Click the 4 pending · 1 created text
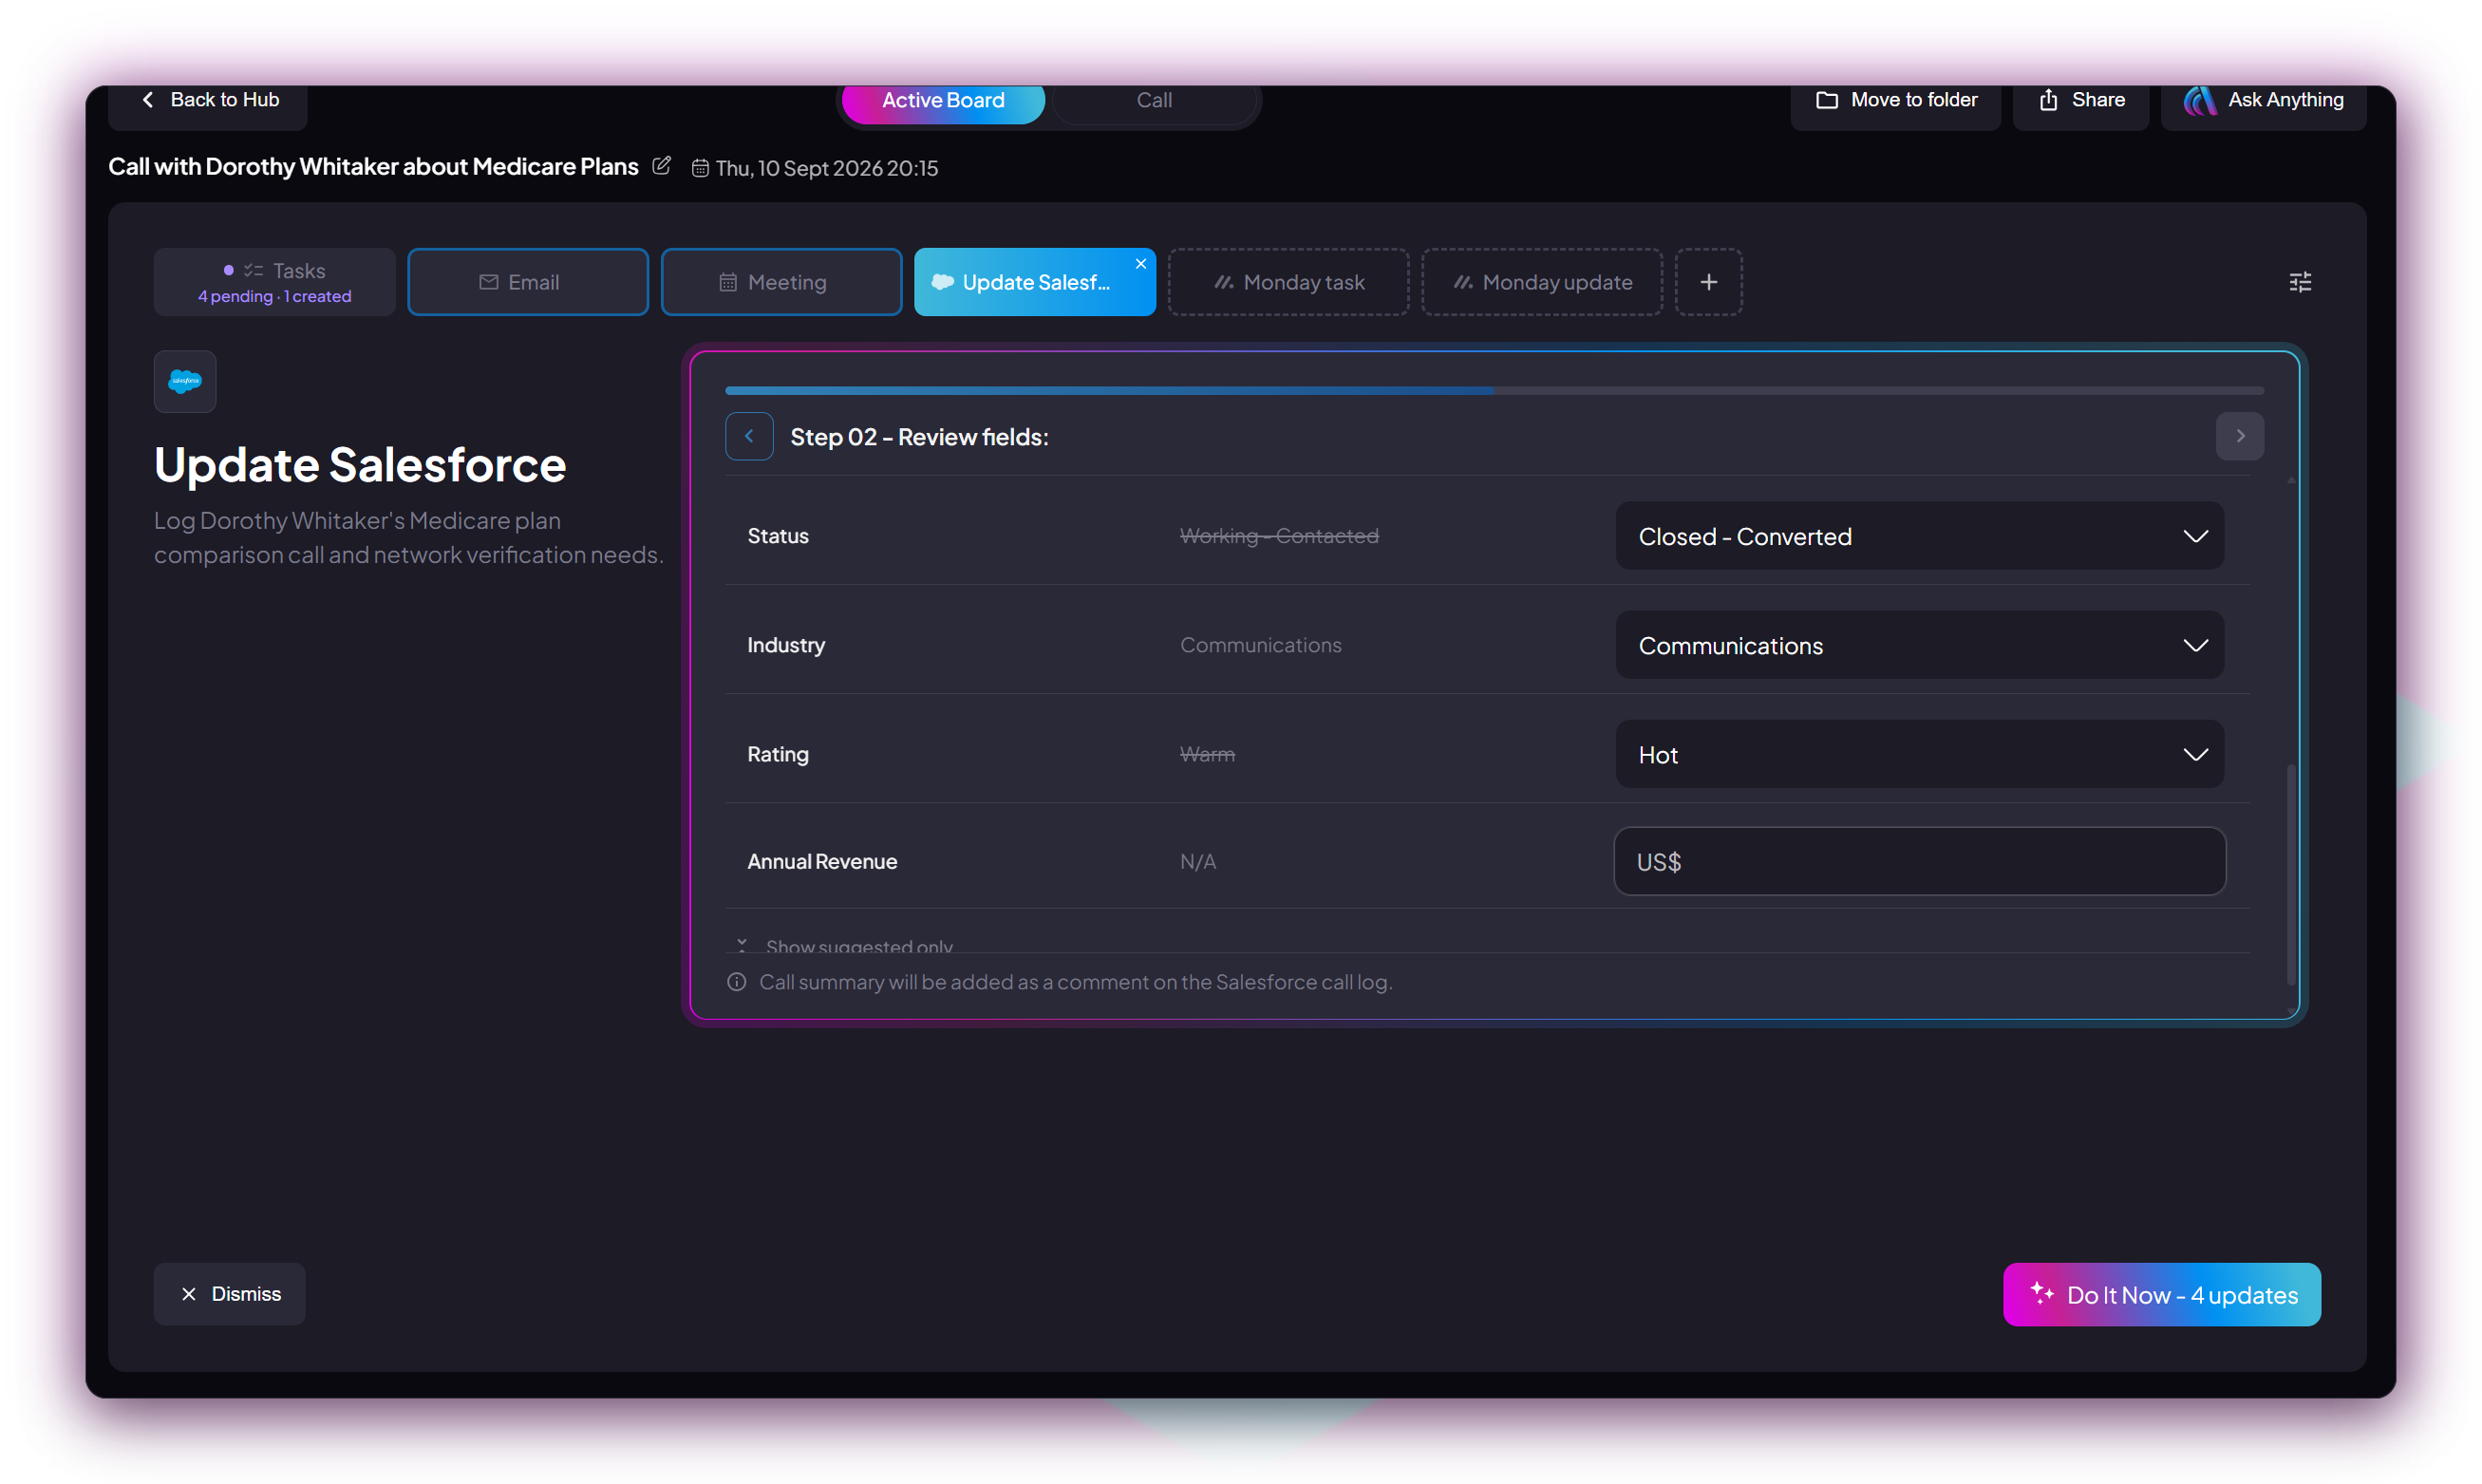The height and width of the screenshot is (1484, 2482). pos(275,297)
